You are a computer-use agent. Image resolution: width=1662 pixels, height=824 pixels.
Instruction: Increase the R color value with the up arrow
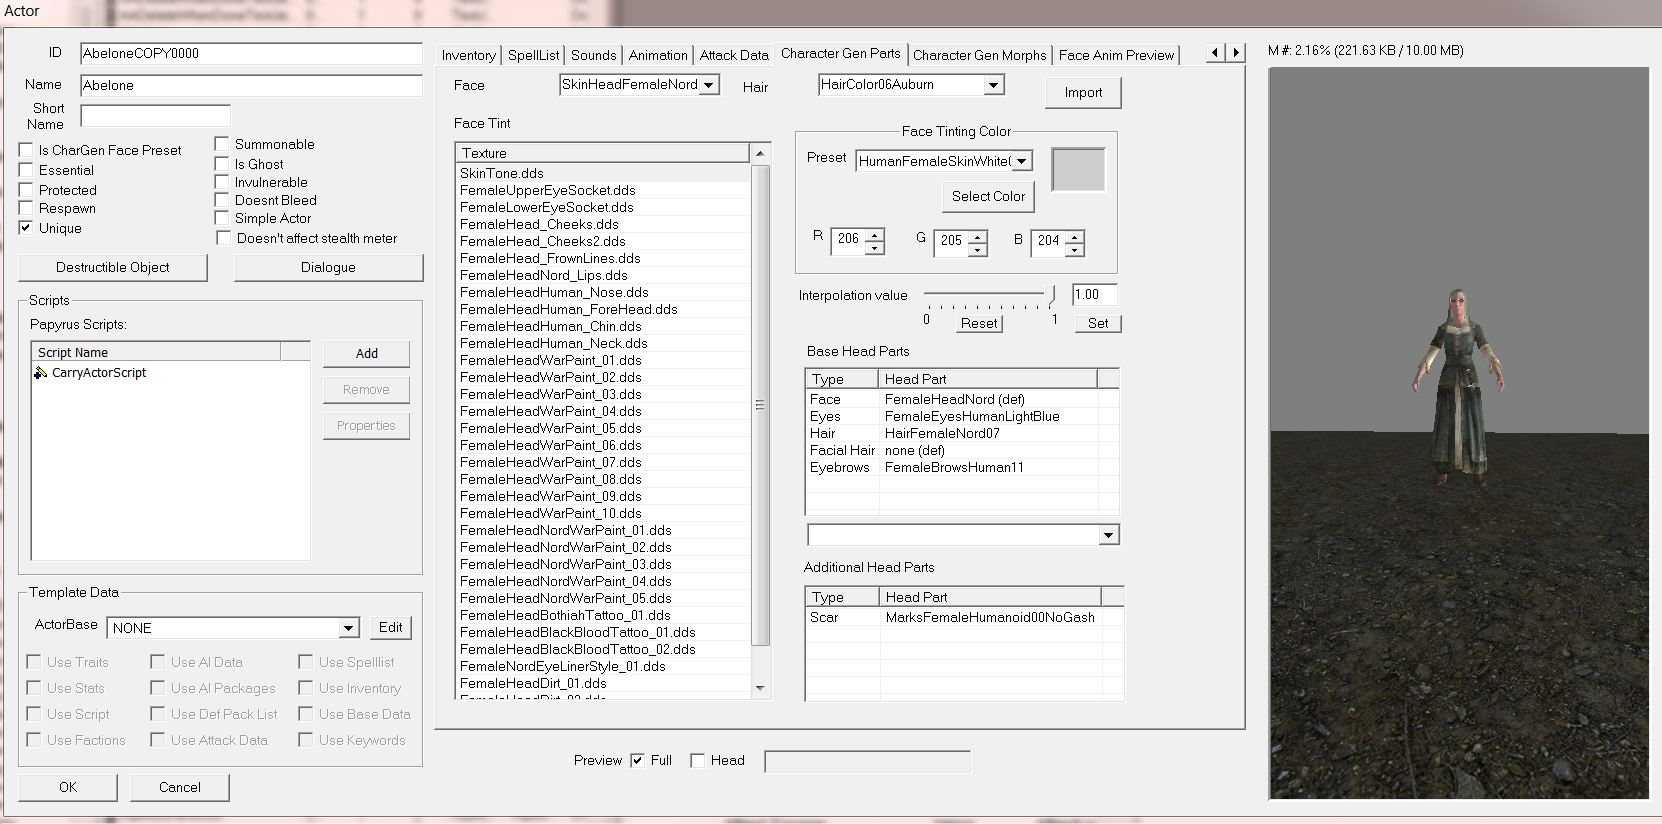pyautogui.click(x=874, y=235)
